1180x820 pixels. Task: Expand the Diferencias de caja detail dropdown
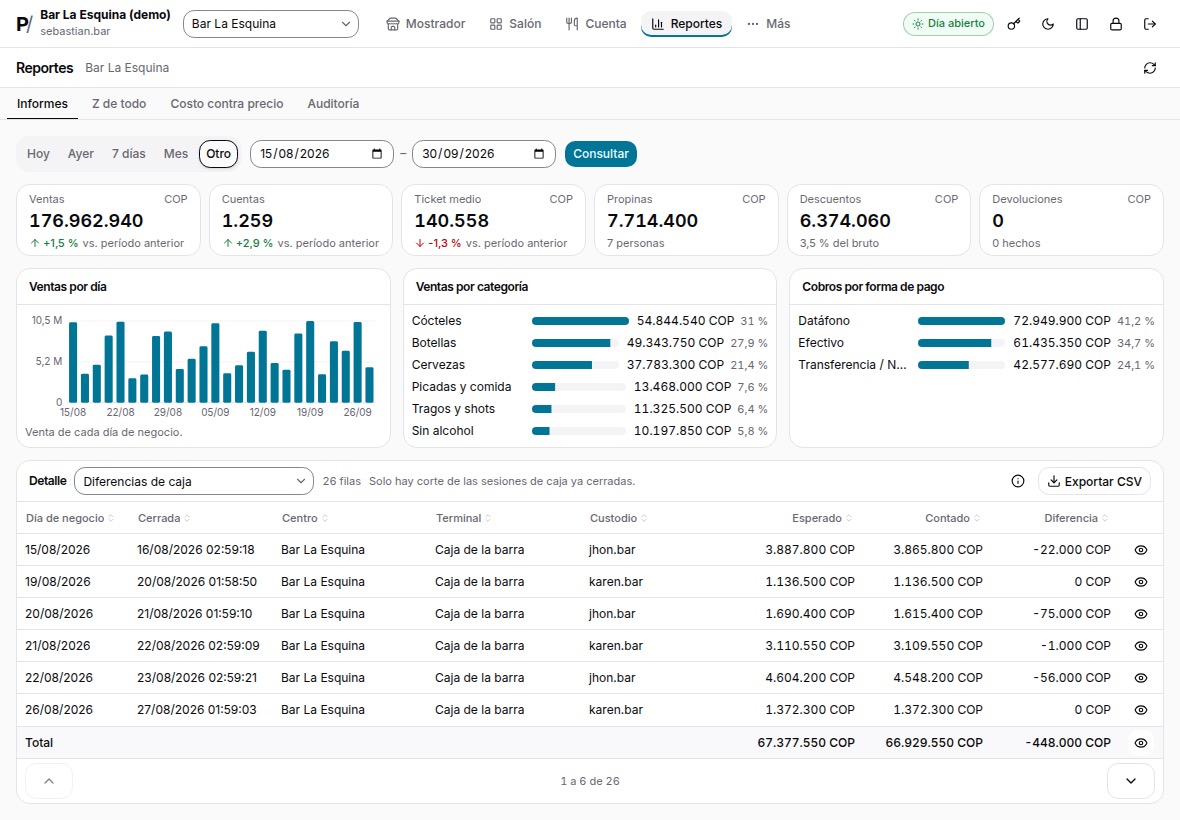pyautogui.click(x=194, y=481)
